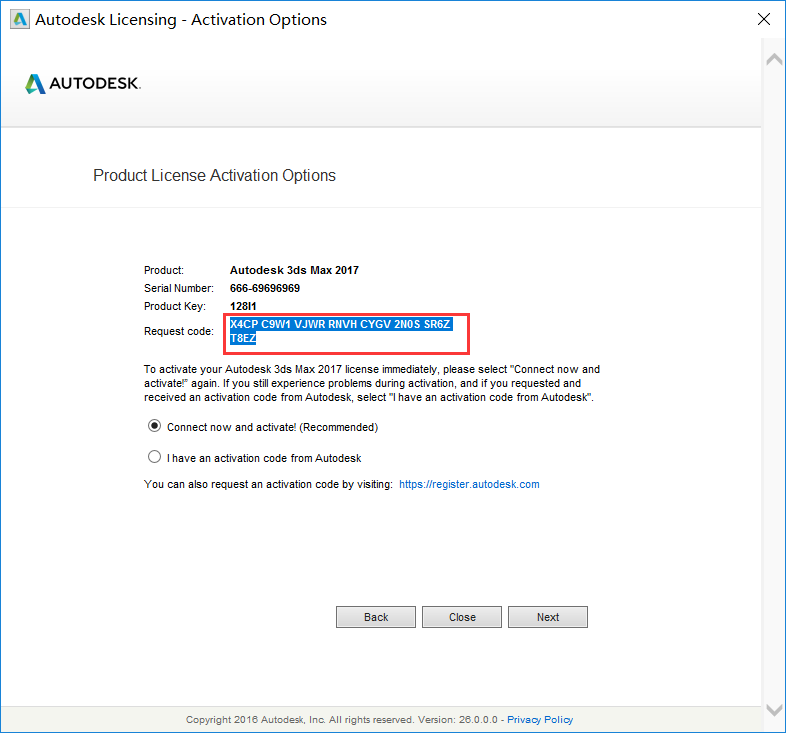
Task: Select "Connect now and activate!" radio option
Action: 154,426
